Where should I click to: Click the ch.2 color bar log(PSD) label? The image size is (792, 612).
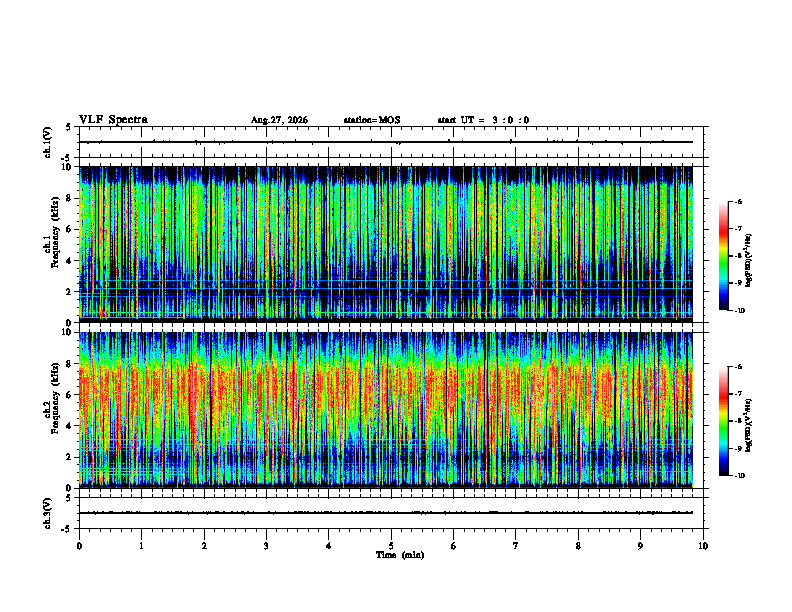pyautogui.click(x=749, y=424)
